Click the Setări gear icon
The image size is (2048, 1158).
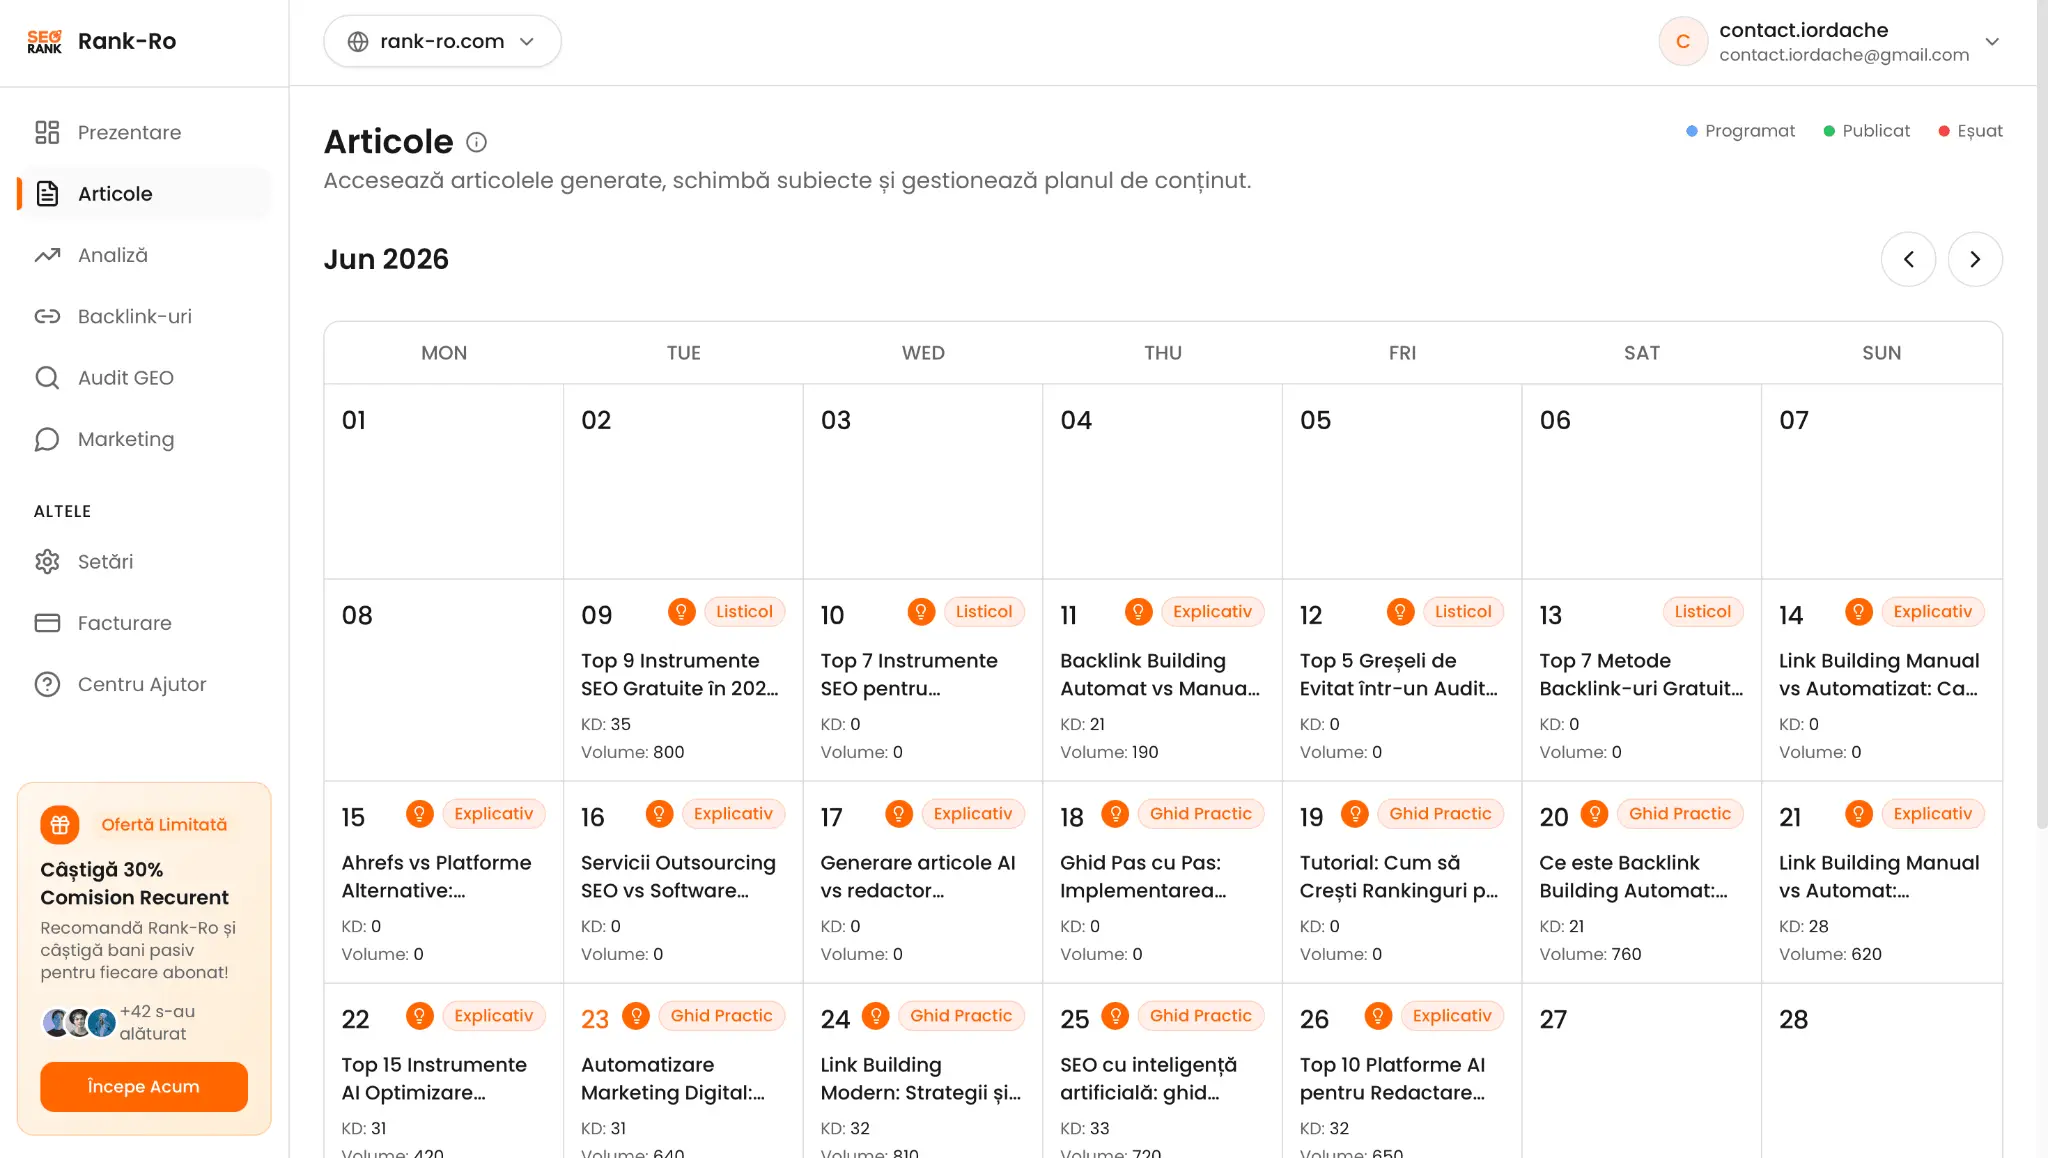coord(47,562)
